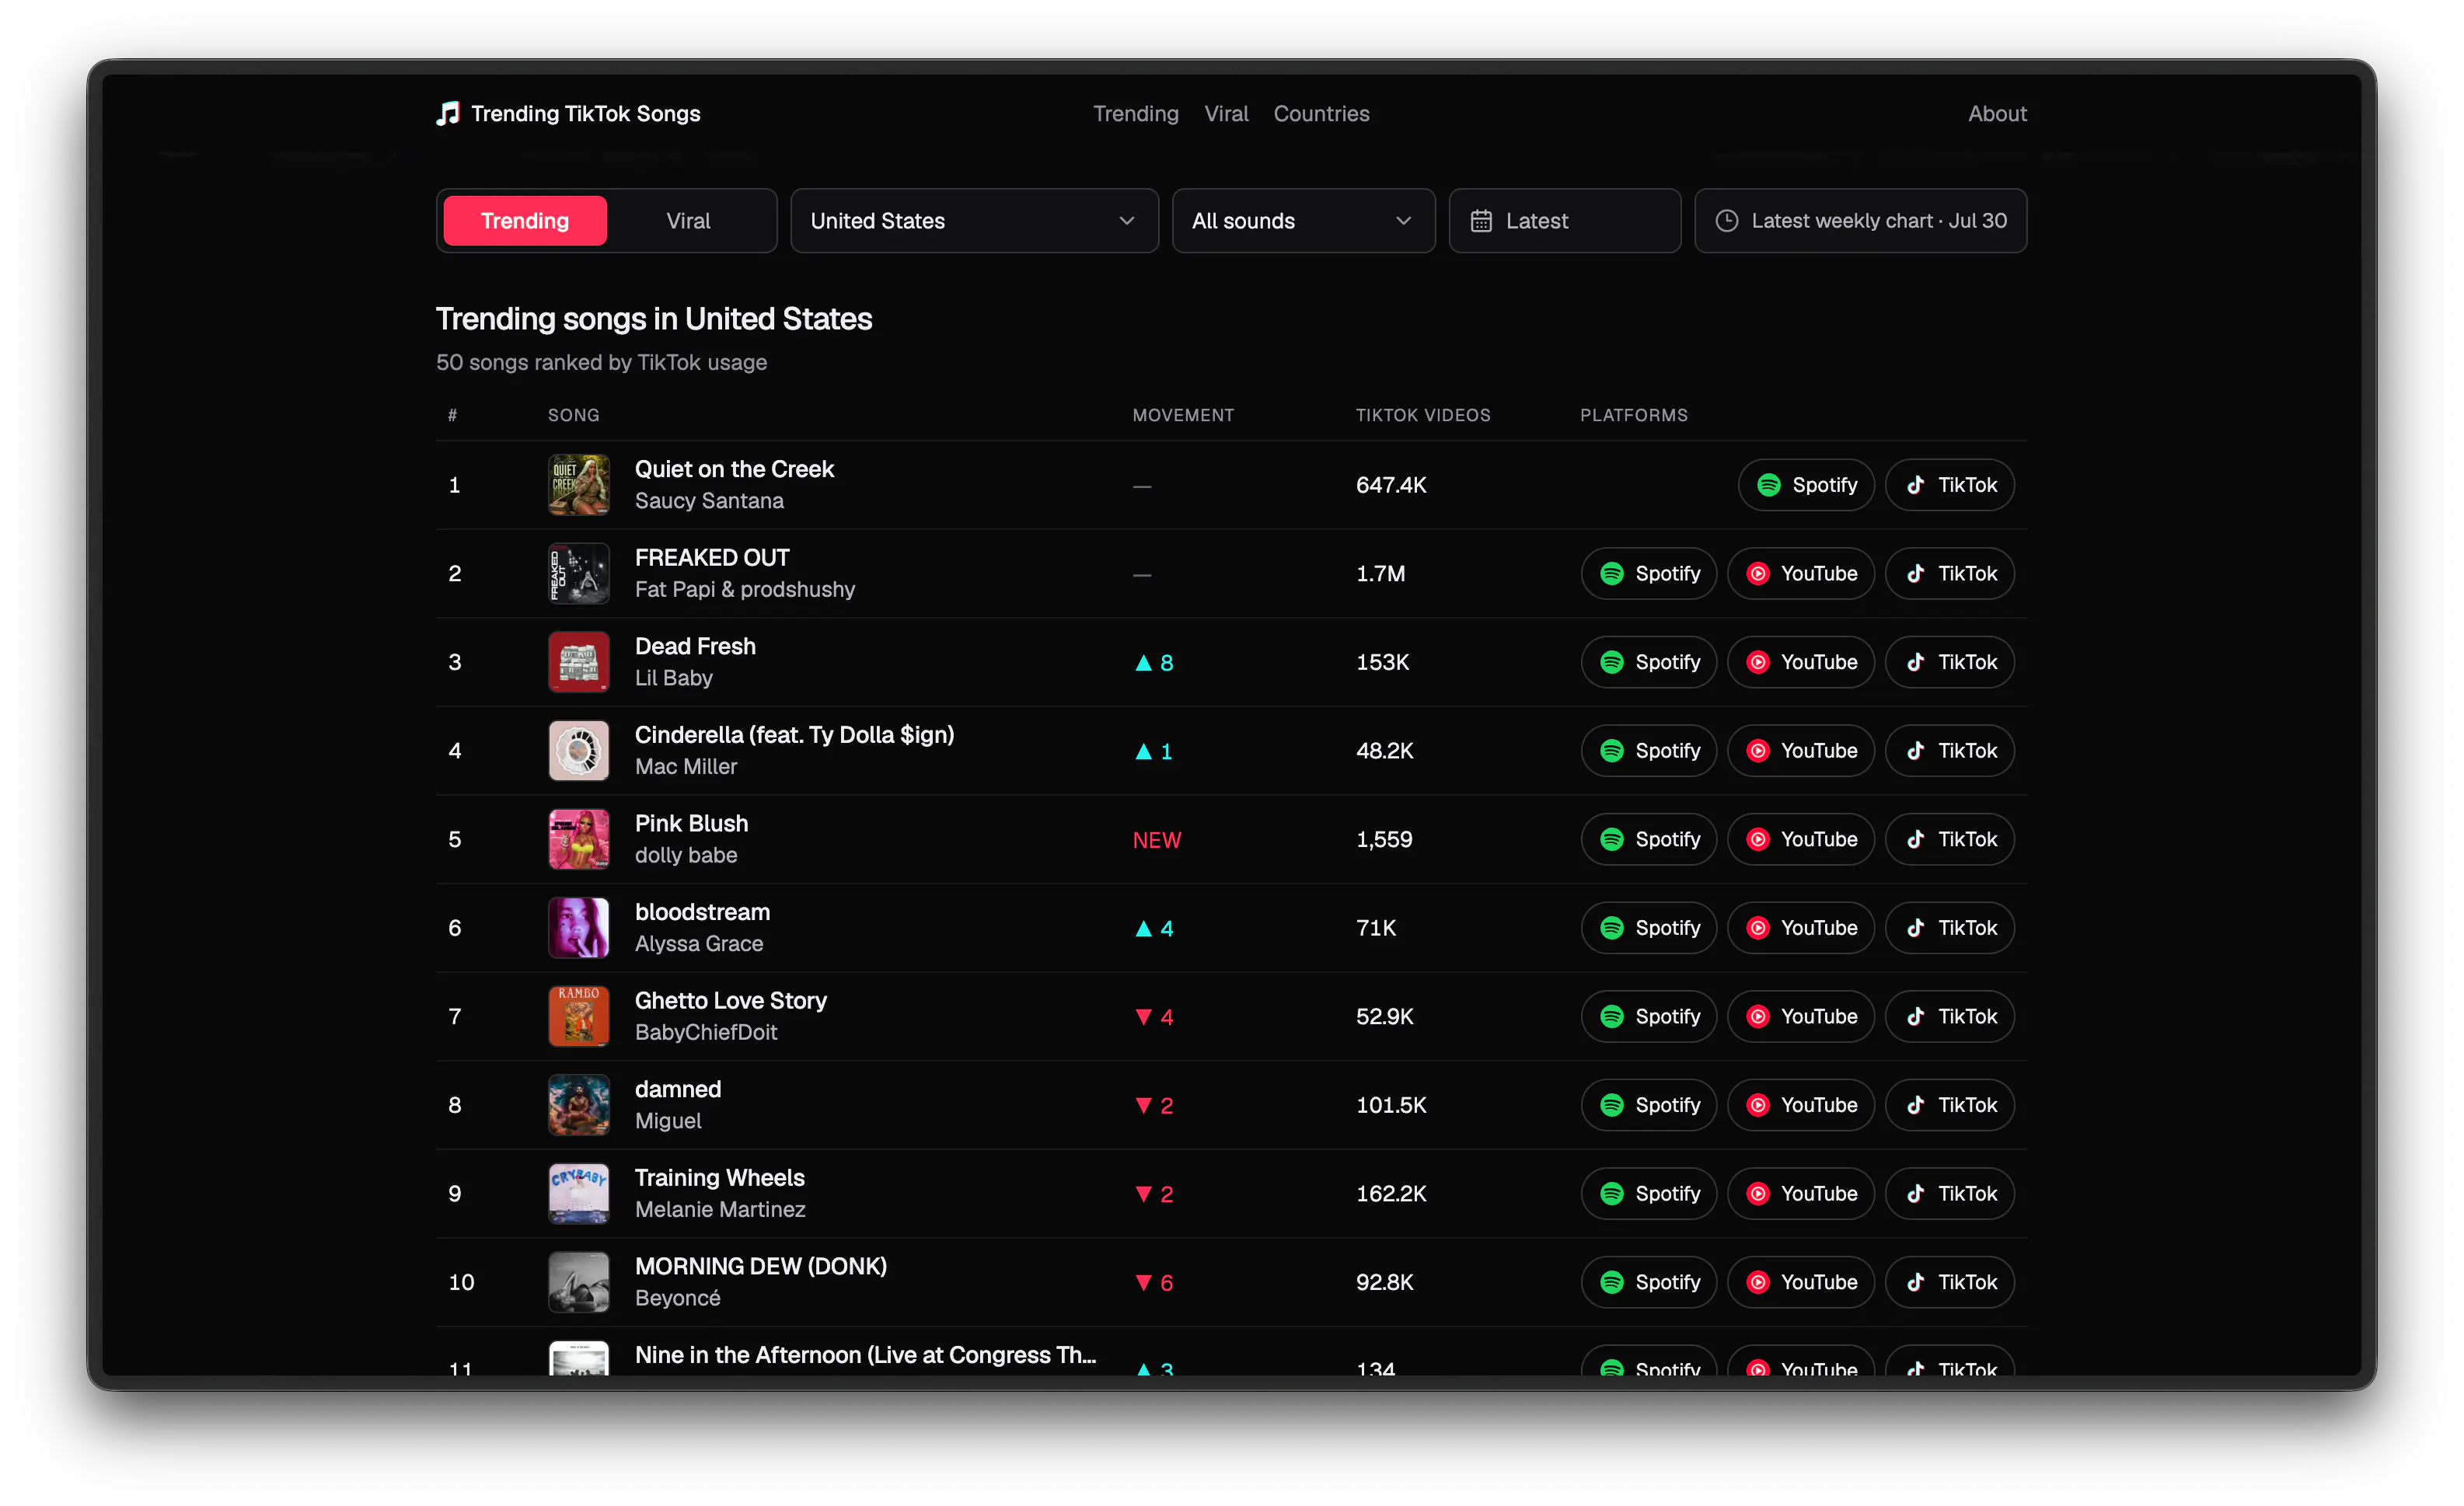2464x1506 pixels.
Task: Open YouTube for damned by Miguel
Action: pos(1801,1105)
